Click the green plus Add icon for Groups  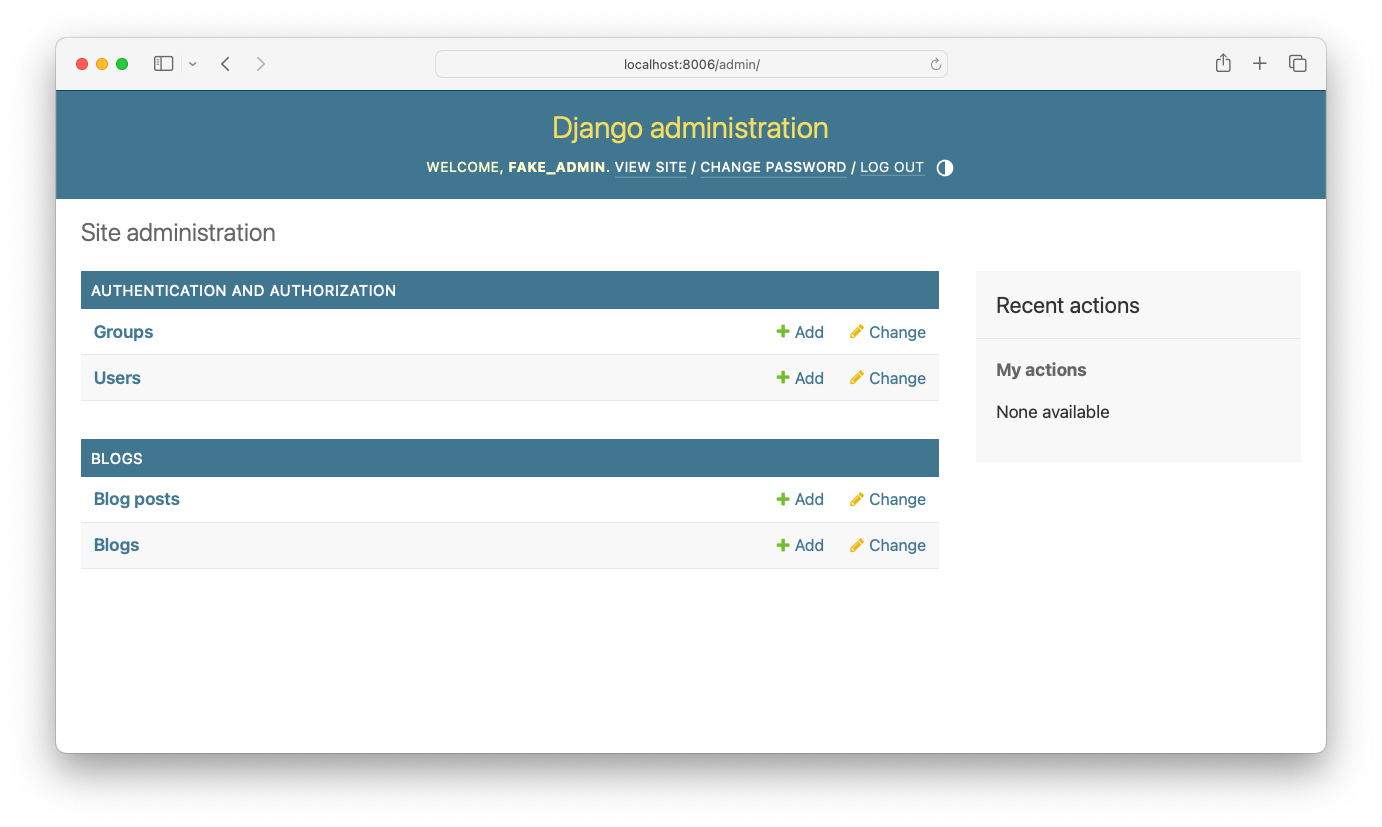coord(781,331)
